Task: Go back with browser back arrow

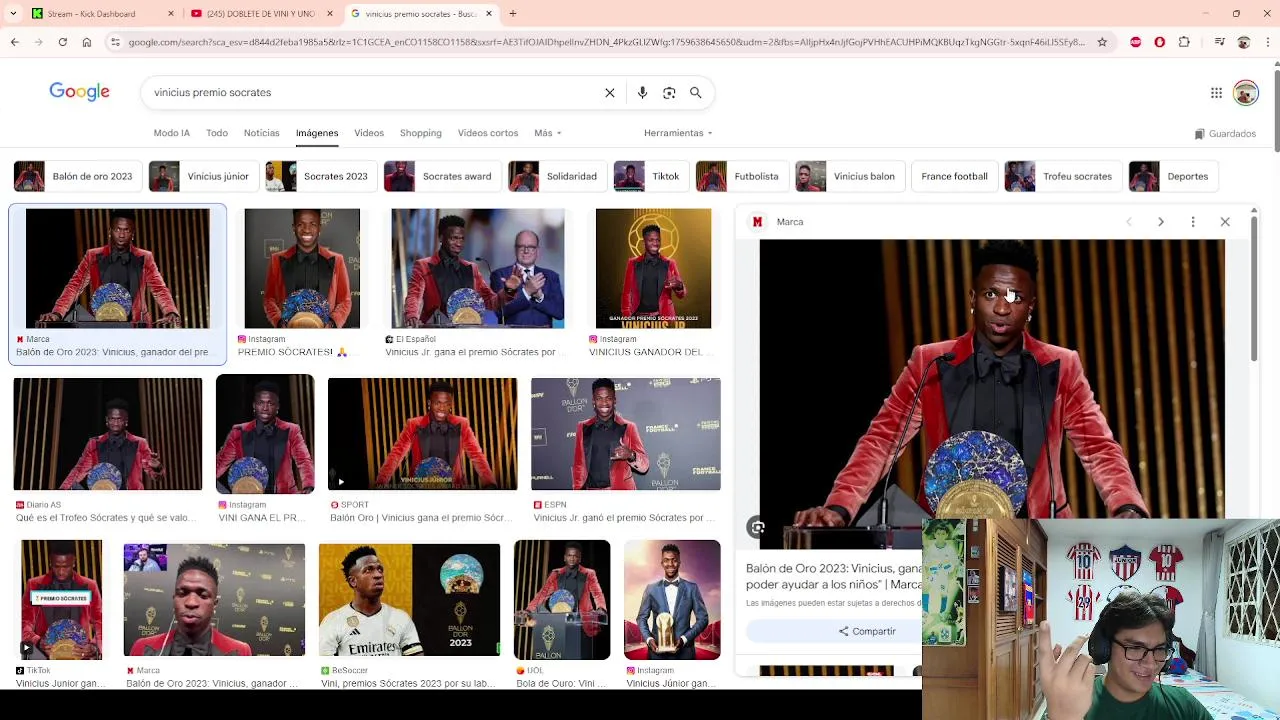Action: (14, 42)
